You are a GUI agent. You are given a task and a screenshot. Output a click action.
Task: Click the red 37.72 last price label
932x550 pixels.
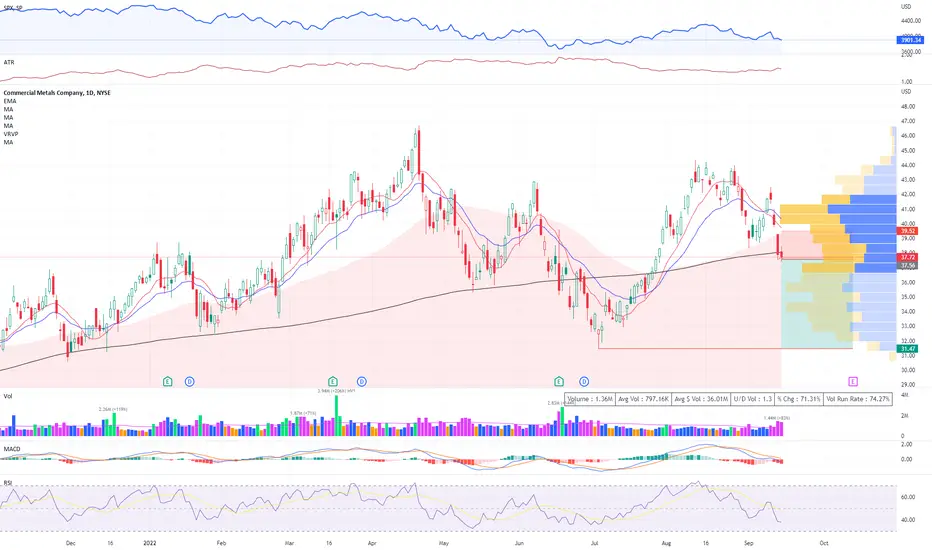click(908, 257)
